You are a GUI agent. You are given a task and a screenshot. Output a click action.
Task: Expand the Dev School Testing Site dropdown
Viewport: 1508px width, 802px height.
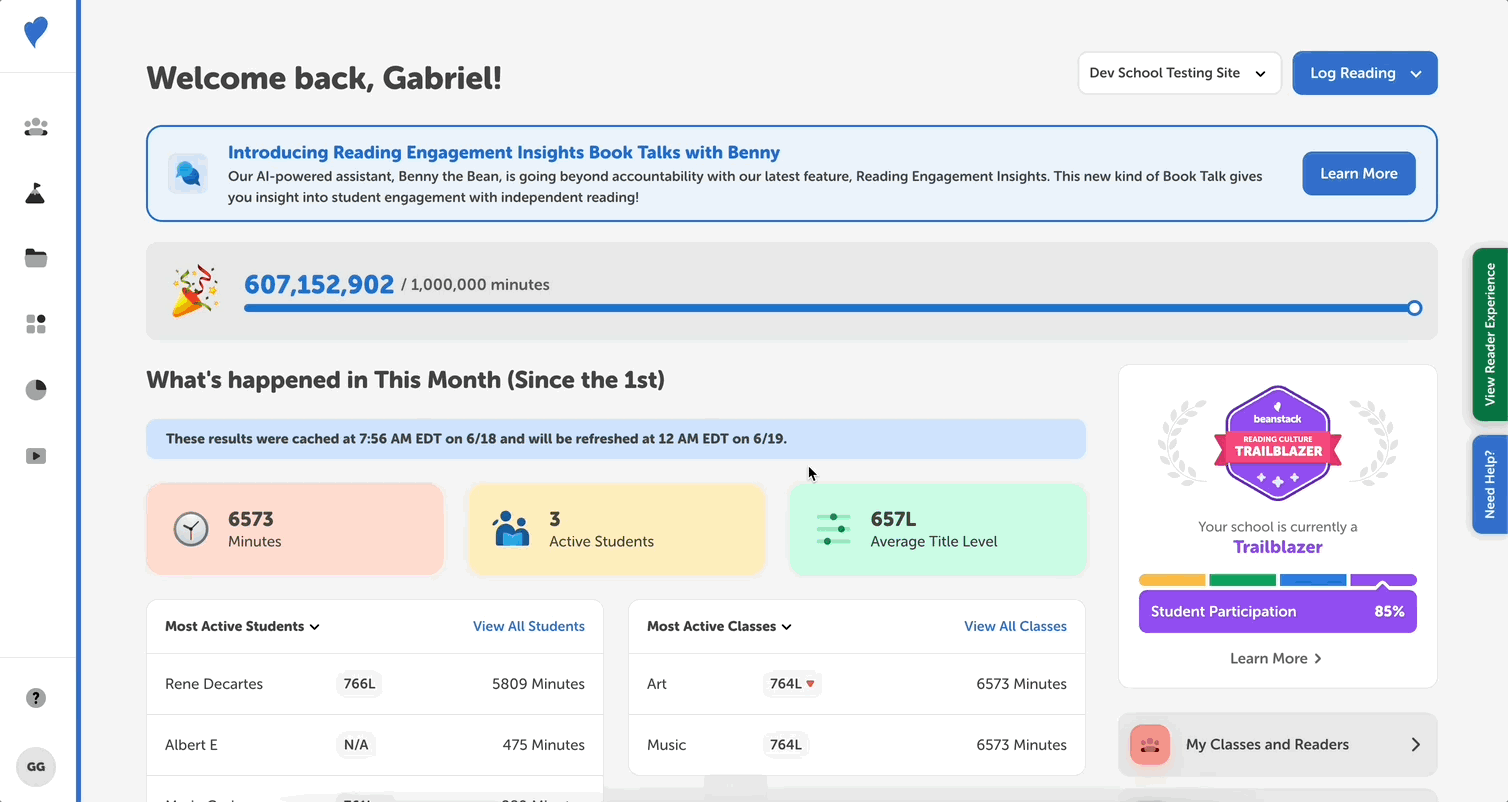pyautogui.click(x=1179, y=73)
